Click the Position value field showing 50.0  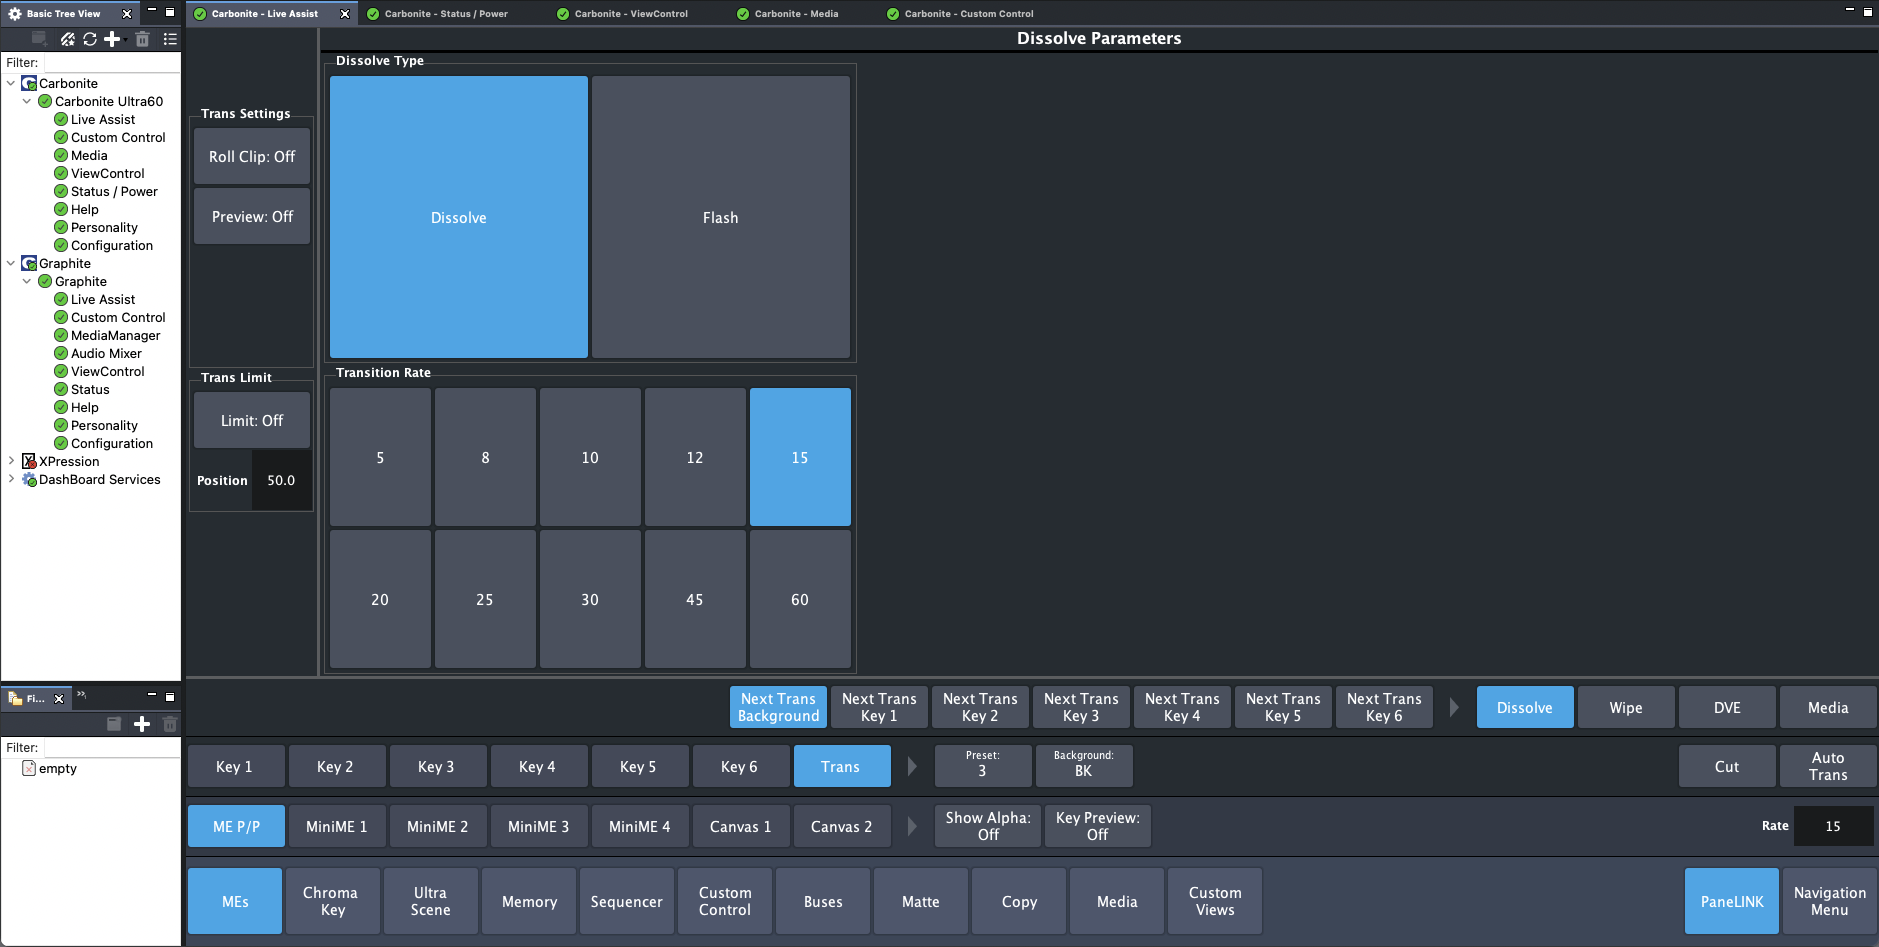tap(281, 481)
